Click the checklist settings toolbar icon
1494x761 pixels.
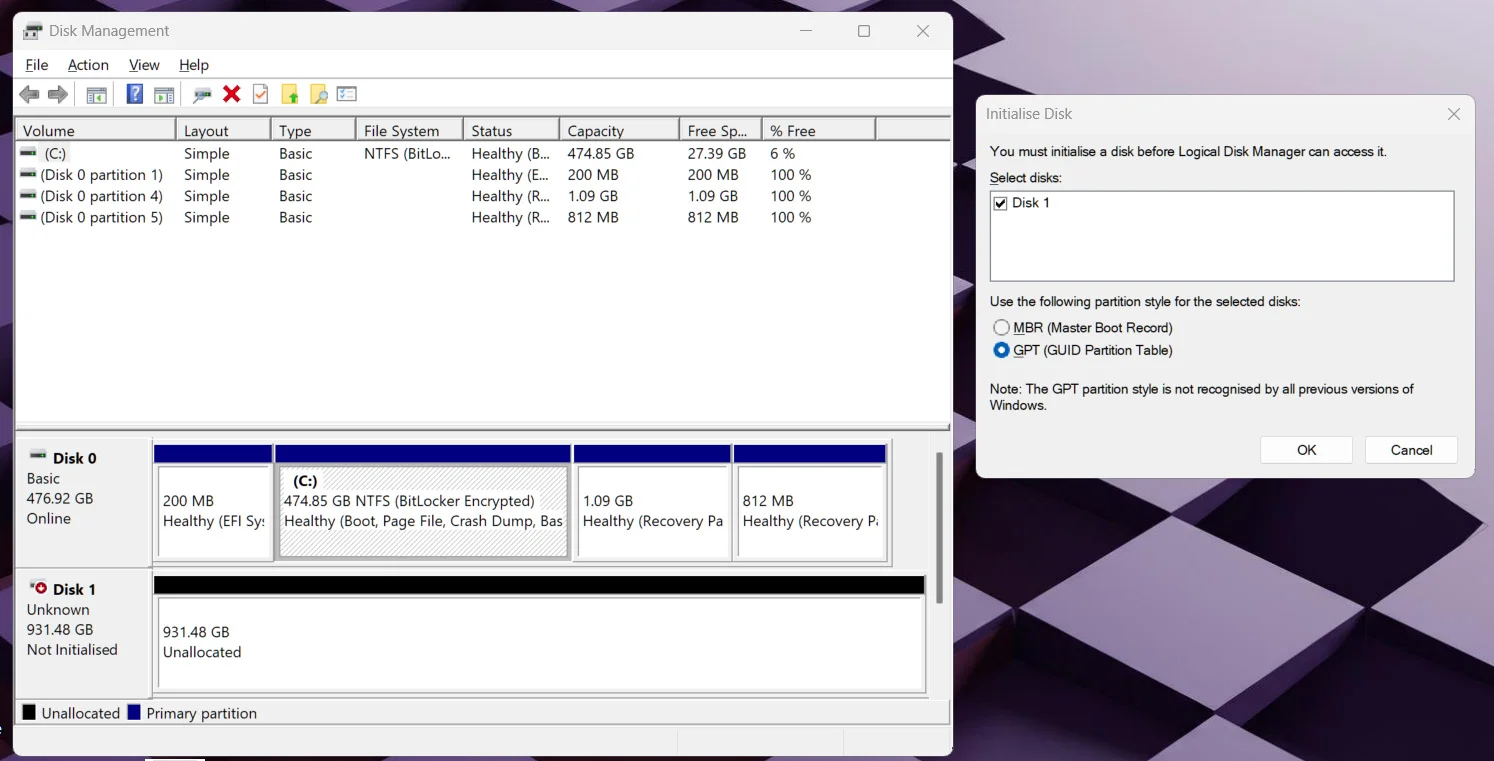(x=347, y=94)
